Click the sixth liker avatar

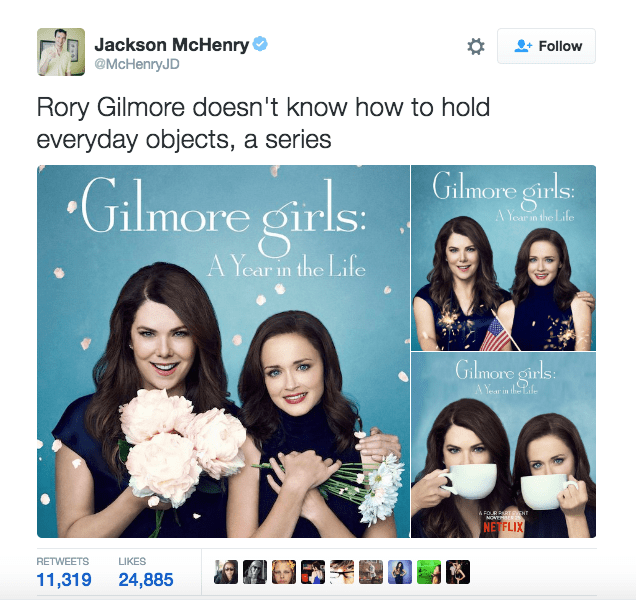[371, 572]
